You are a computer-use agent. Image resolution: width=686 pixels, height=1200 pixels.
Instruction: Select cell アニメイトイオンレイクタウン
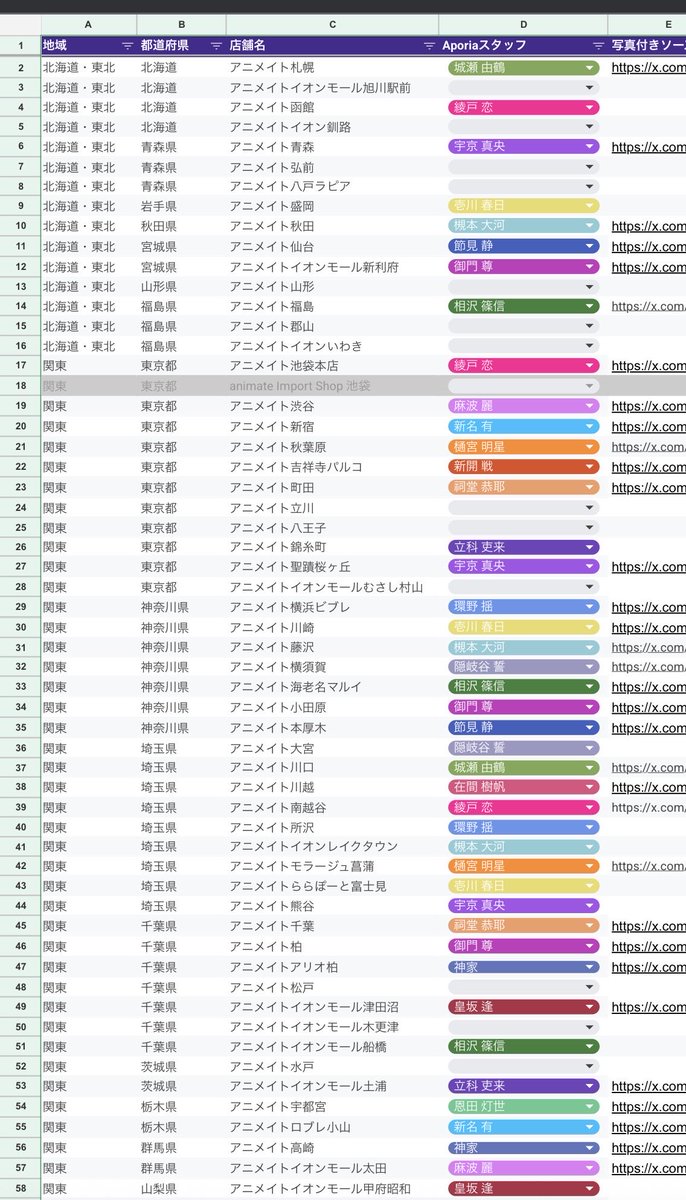[332, 847]
